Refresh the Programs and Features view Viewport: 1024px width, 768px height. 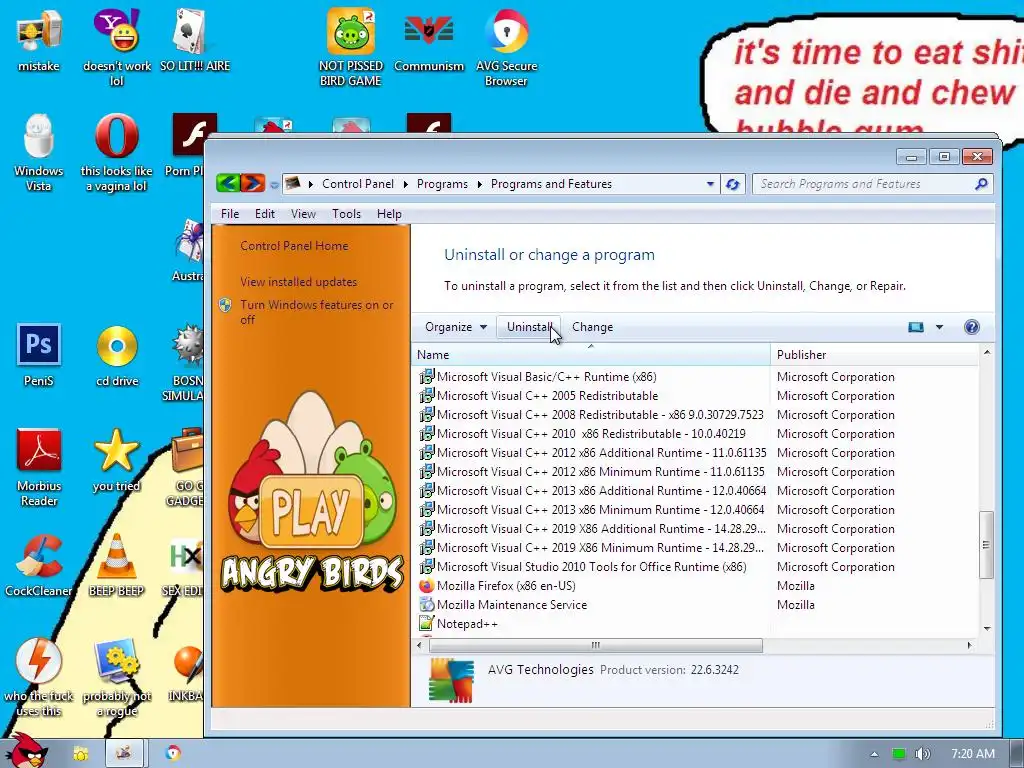733,185
